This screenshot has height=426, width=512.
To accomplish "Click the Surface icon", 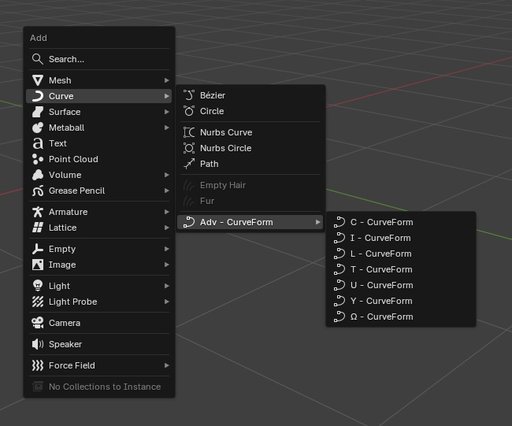I will click(38, 112).
